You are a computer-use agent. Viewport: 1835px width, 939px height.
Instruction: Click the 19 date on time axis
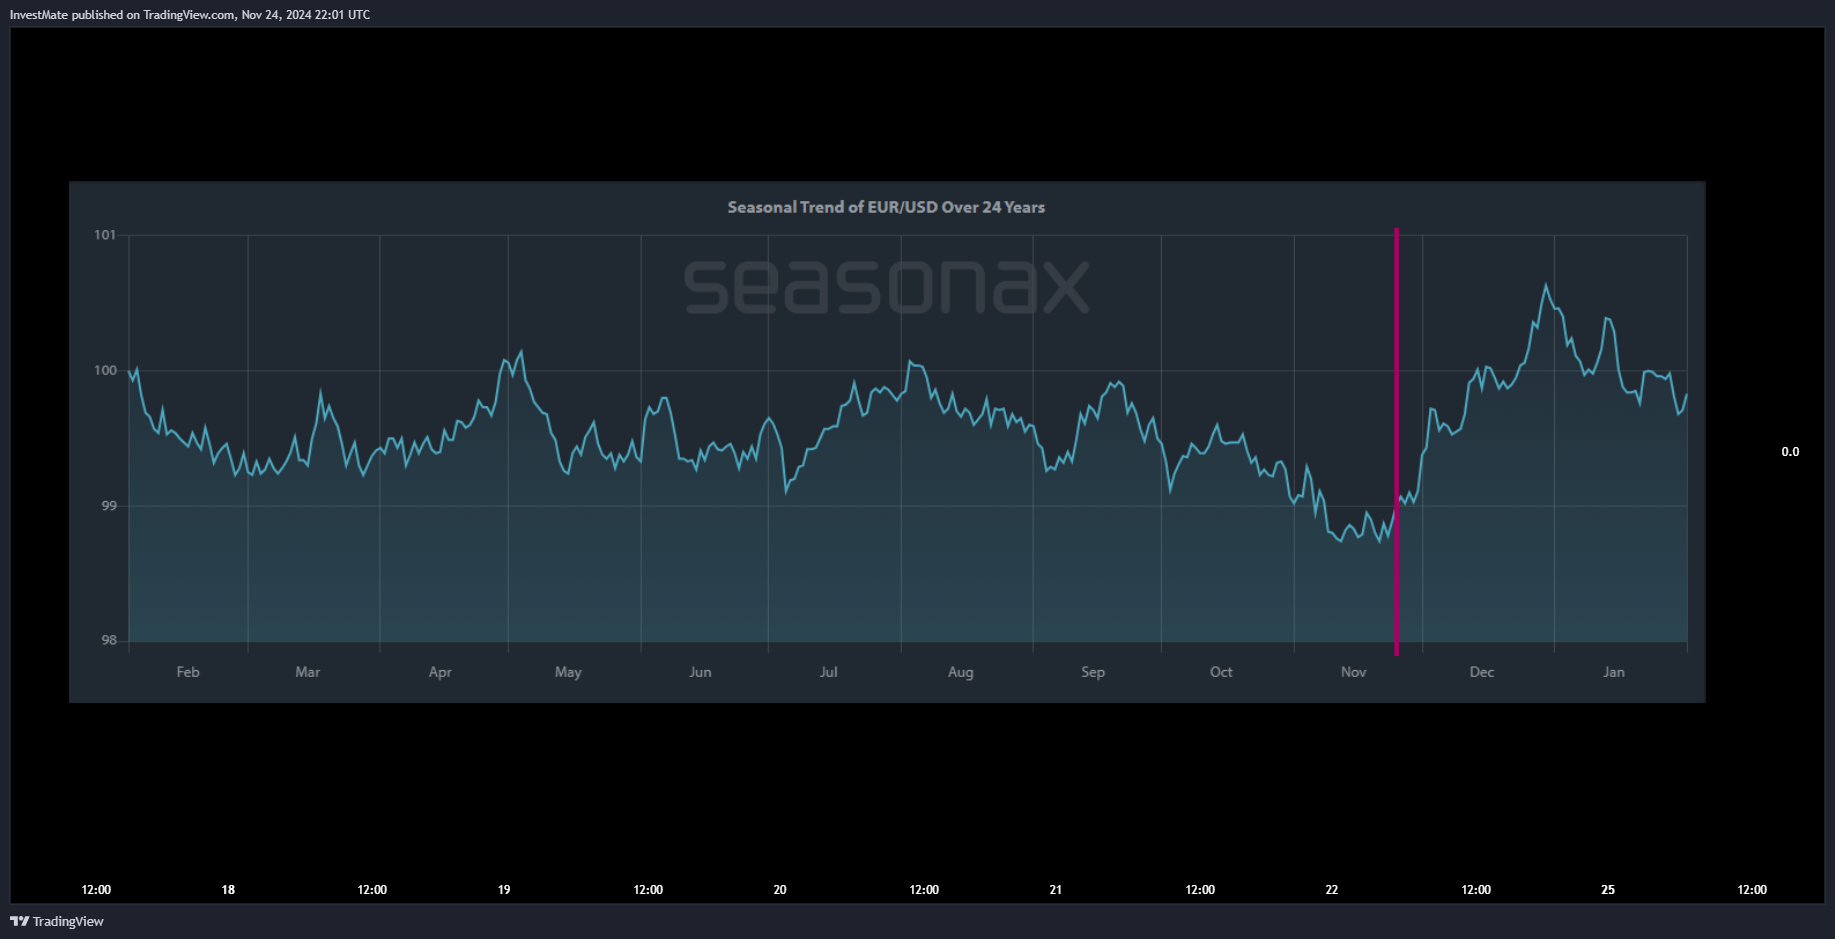pyautogui.click(x=504, y=890)
